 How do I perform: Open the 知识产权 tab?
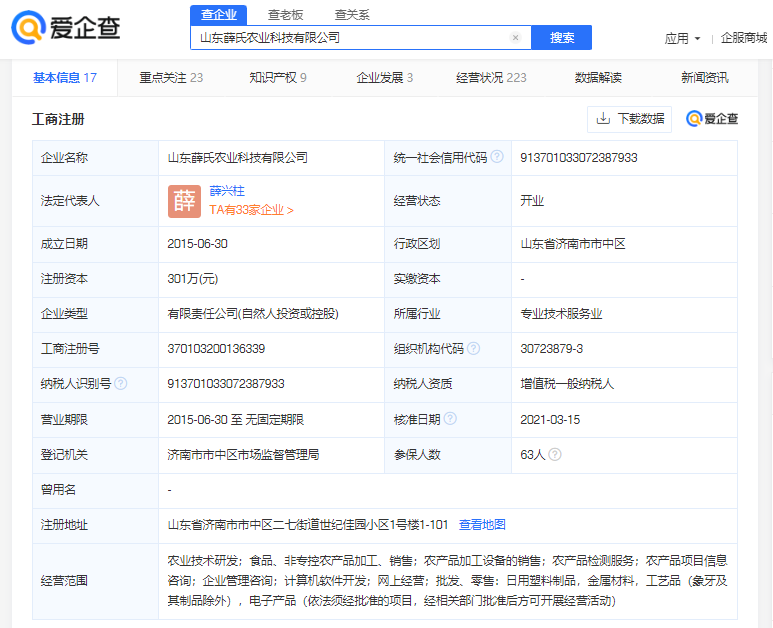[277, 78]
